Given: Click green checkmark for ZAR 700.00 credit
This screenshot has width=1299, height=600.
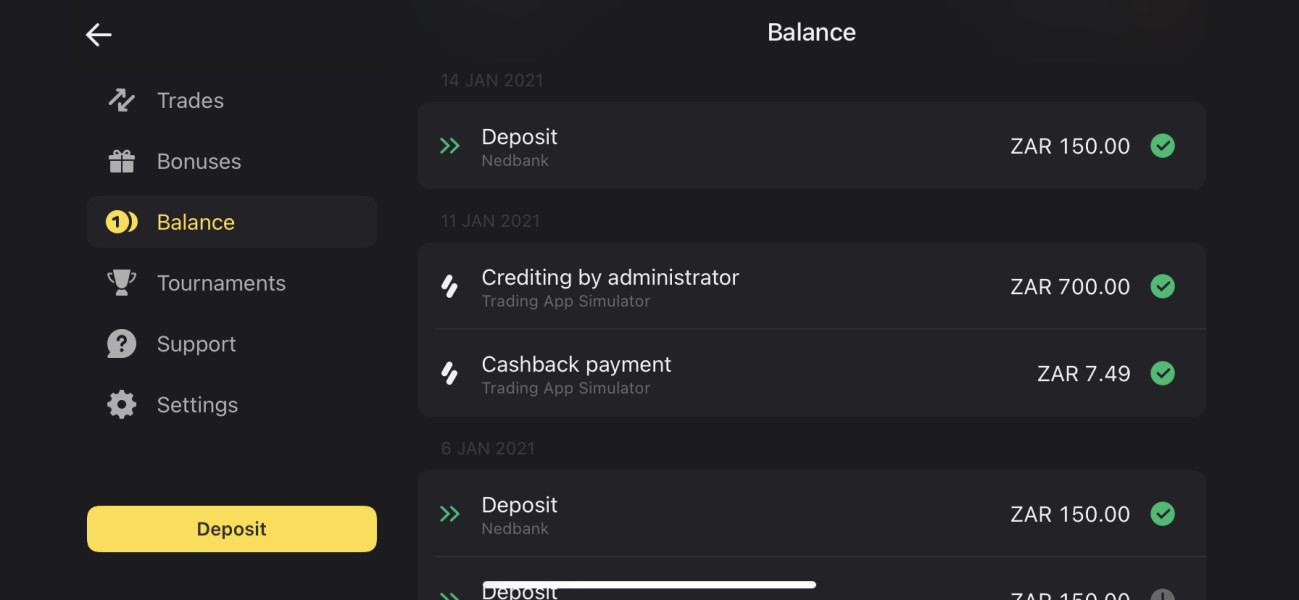Looking at the screenshot, I should coord(1162,287).
